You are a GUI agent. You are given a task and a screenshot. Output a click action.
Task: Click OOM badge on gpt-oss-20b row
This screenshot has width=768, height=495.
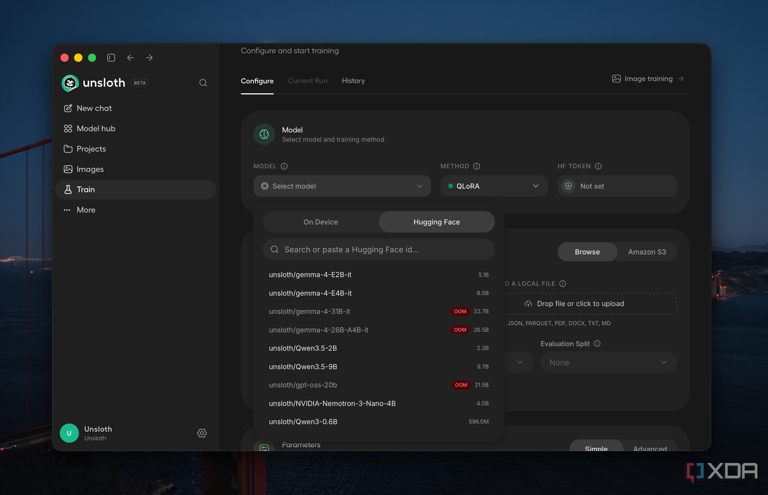point(461,385)
